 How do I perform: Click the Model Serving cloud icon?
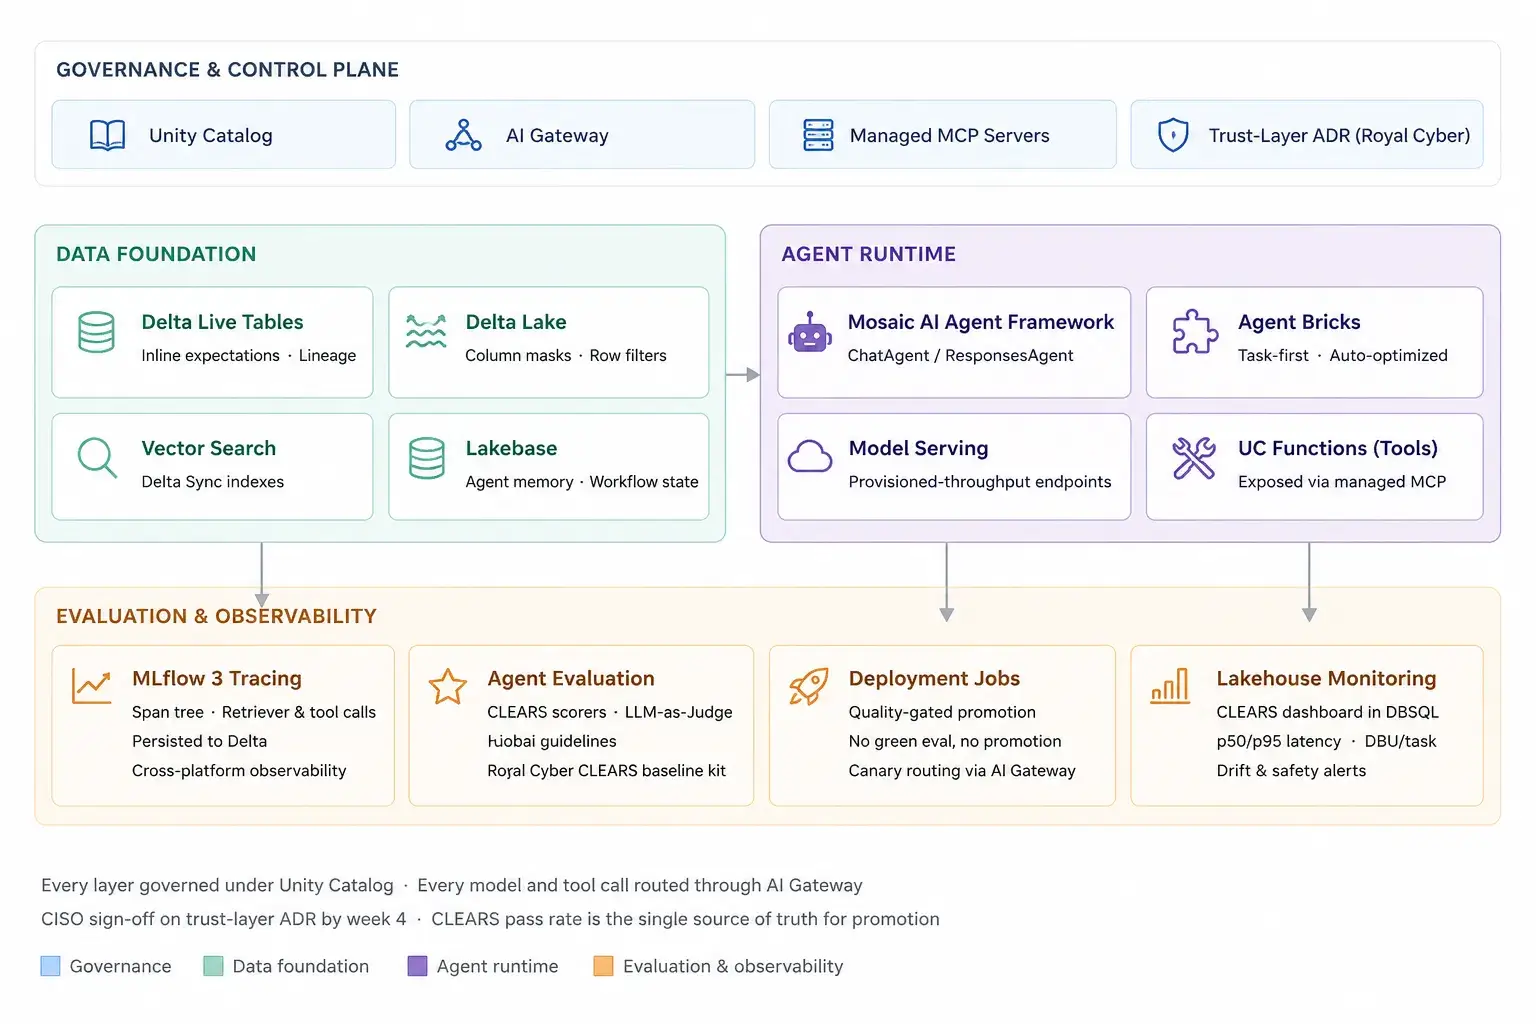coord(810,456)
